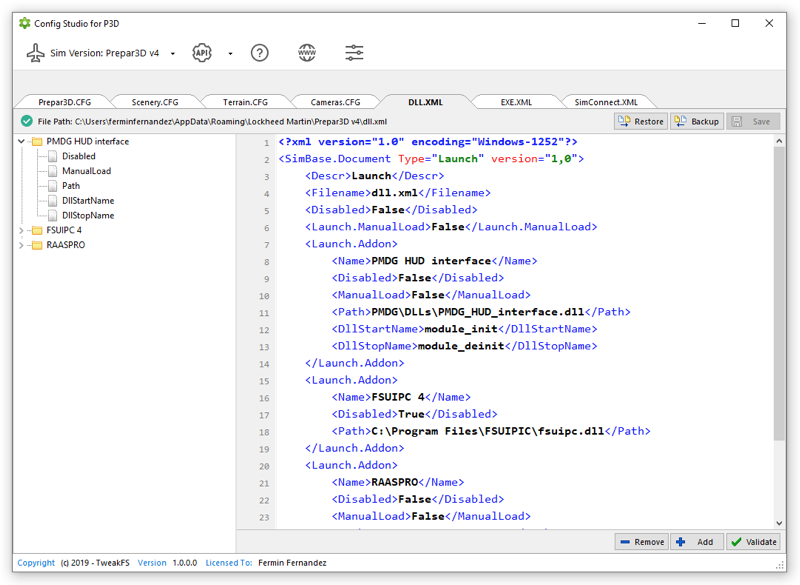Image resolution: width=800 pixels, height=585 pixels.
Task: Select the ManualLoad tree item
Action: tap(86, 171)
